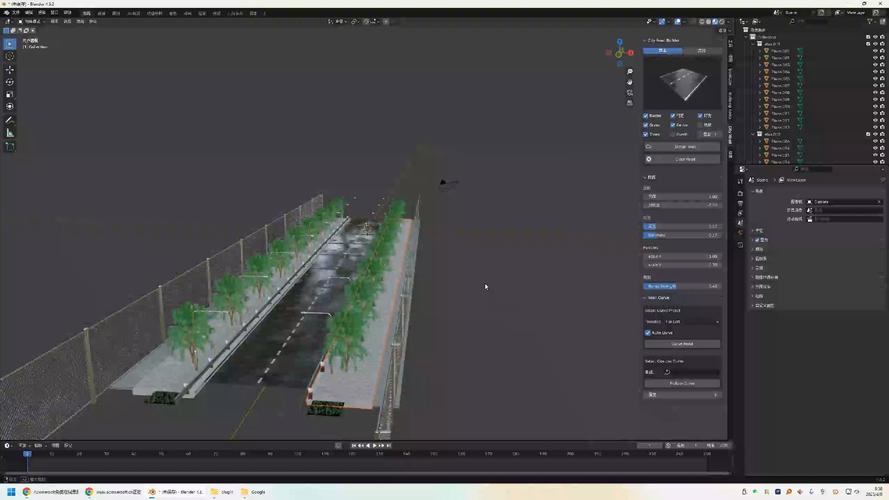Viewport: 889px width, 500px height.
Task: Select the Annotate tool
Action: [10, 120]
